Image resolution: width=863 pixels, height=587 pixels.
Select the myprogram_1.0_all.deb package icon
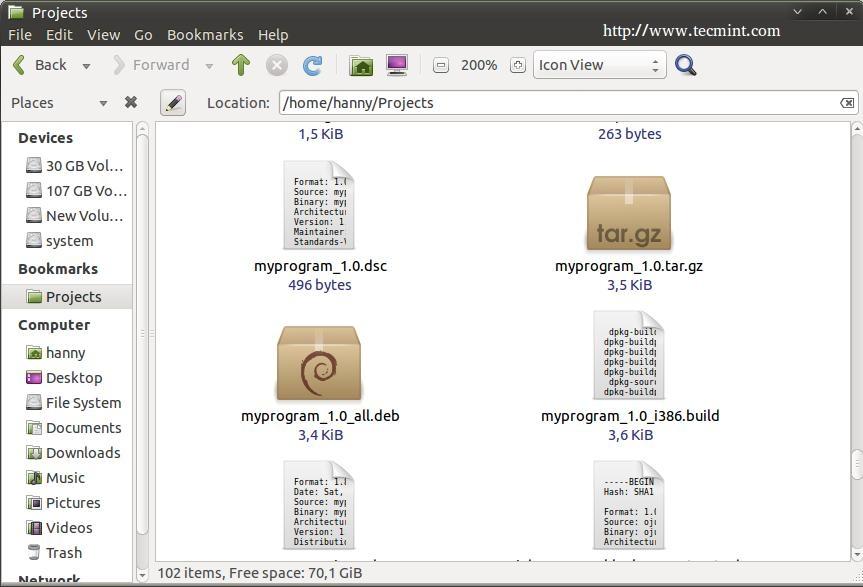point(319,363)
